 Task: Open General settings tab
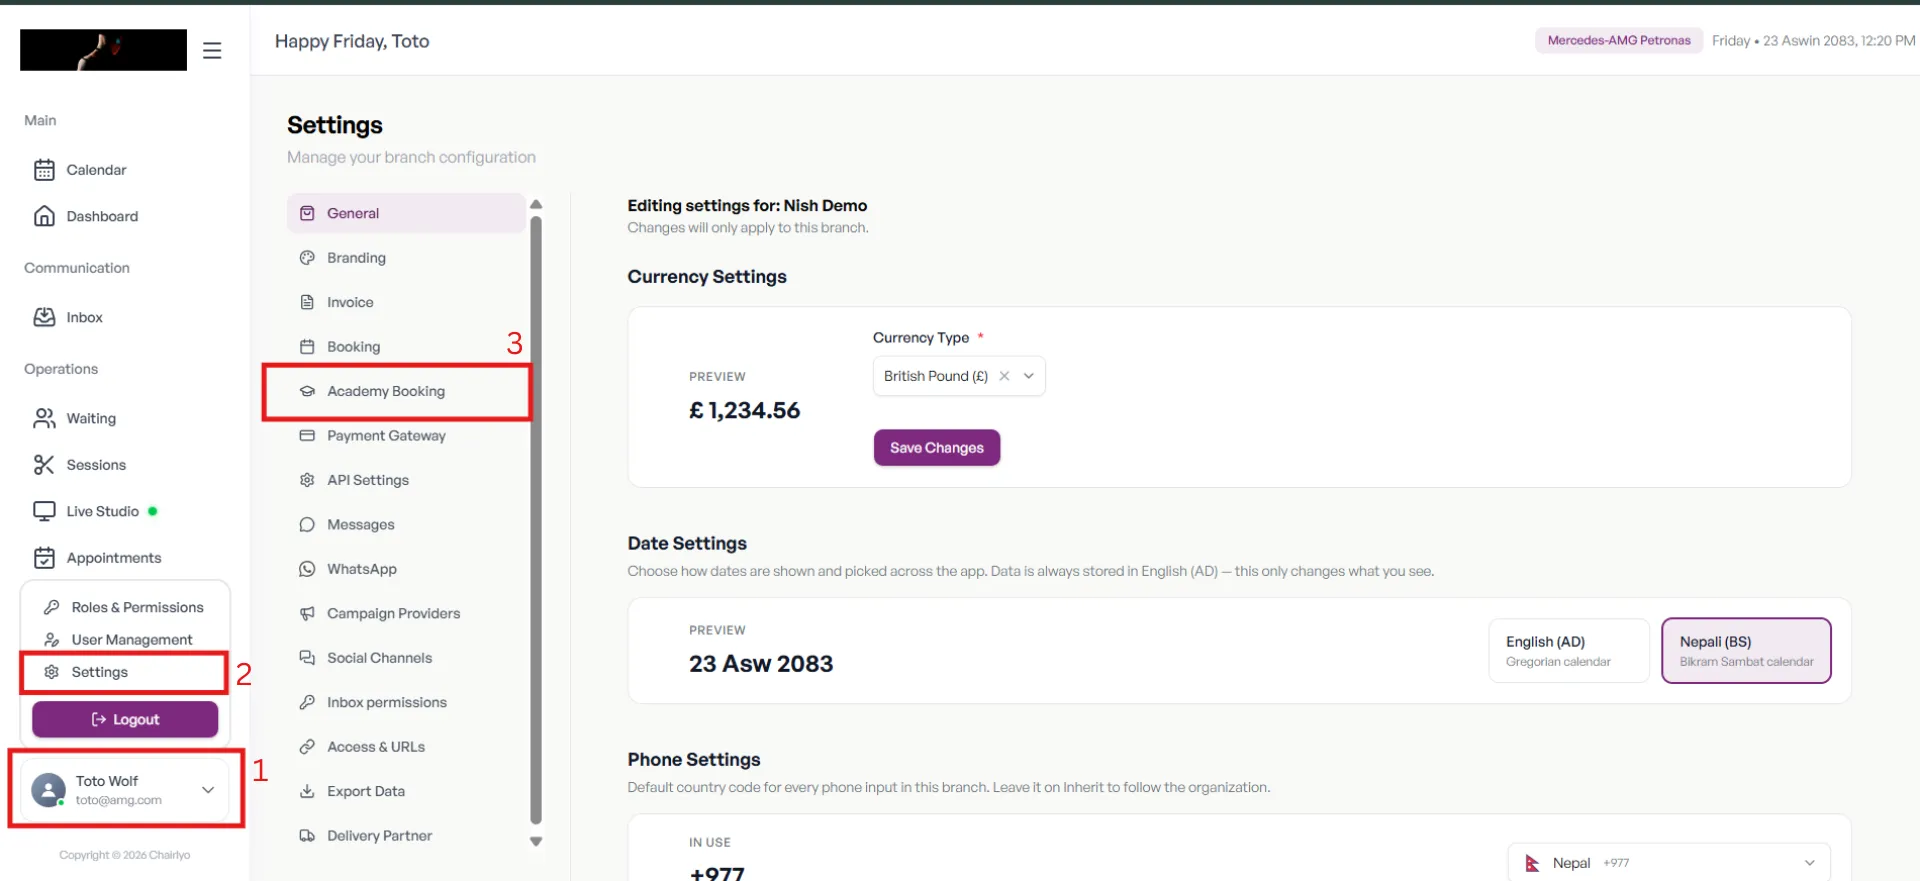(406, 213)
